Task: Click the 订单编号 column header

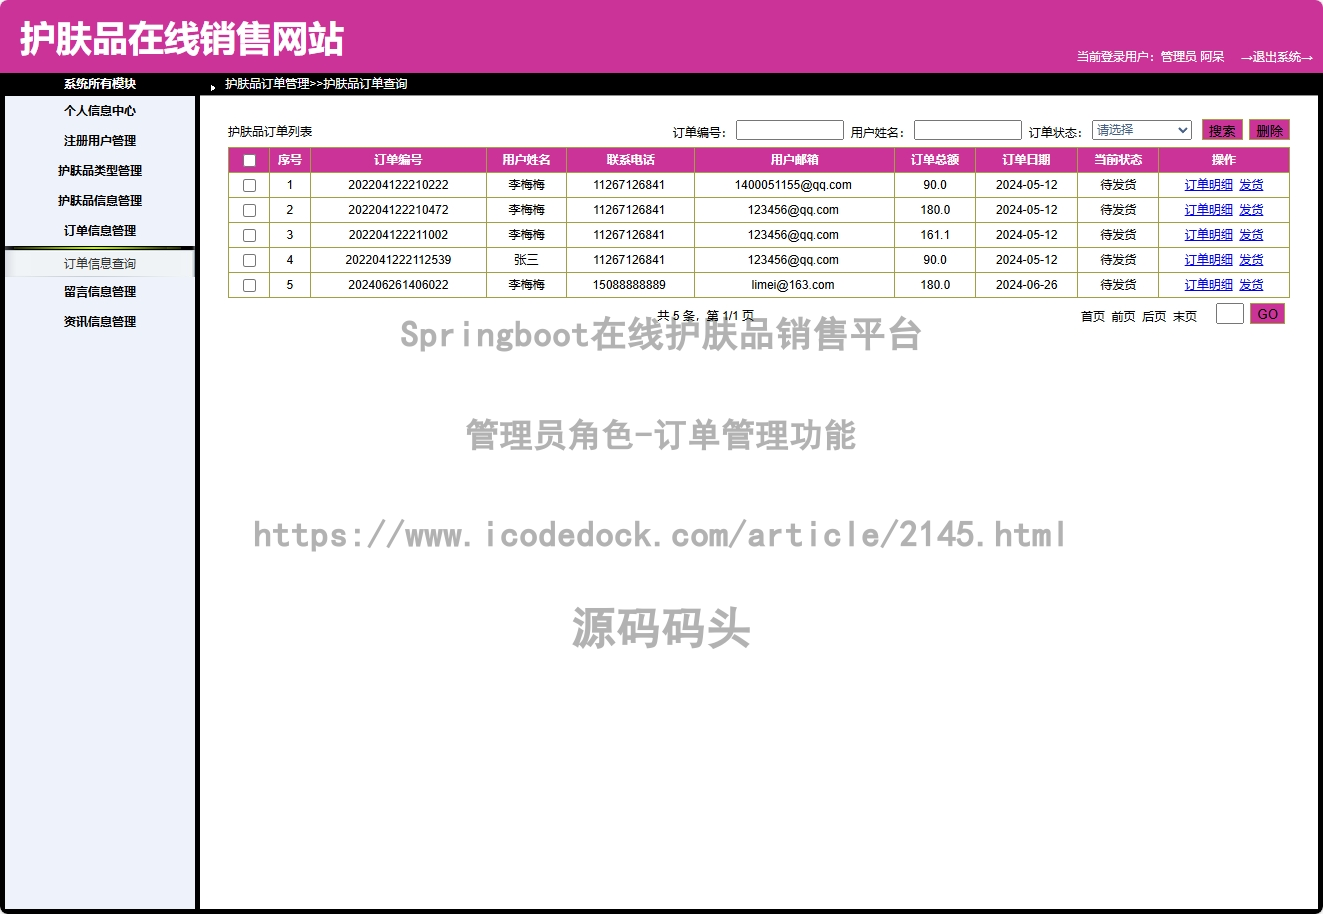Action: coord(398,160)
